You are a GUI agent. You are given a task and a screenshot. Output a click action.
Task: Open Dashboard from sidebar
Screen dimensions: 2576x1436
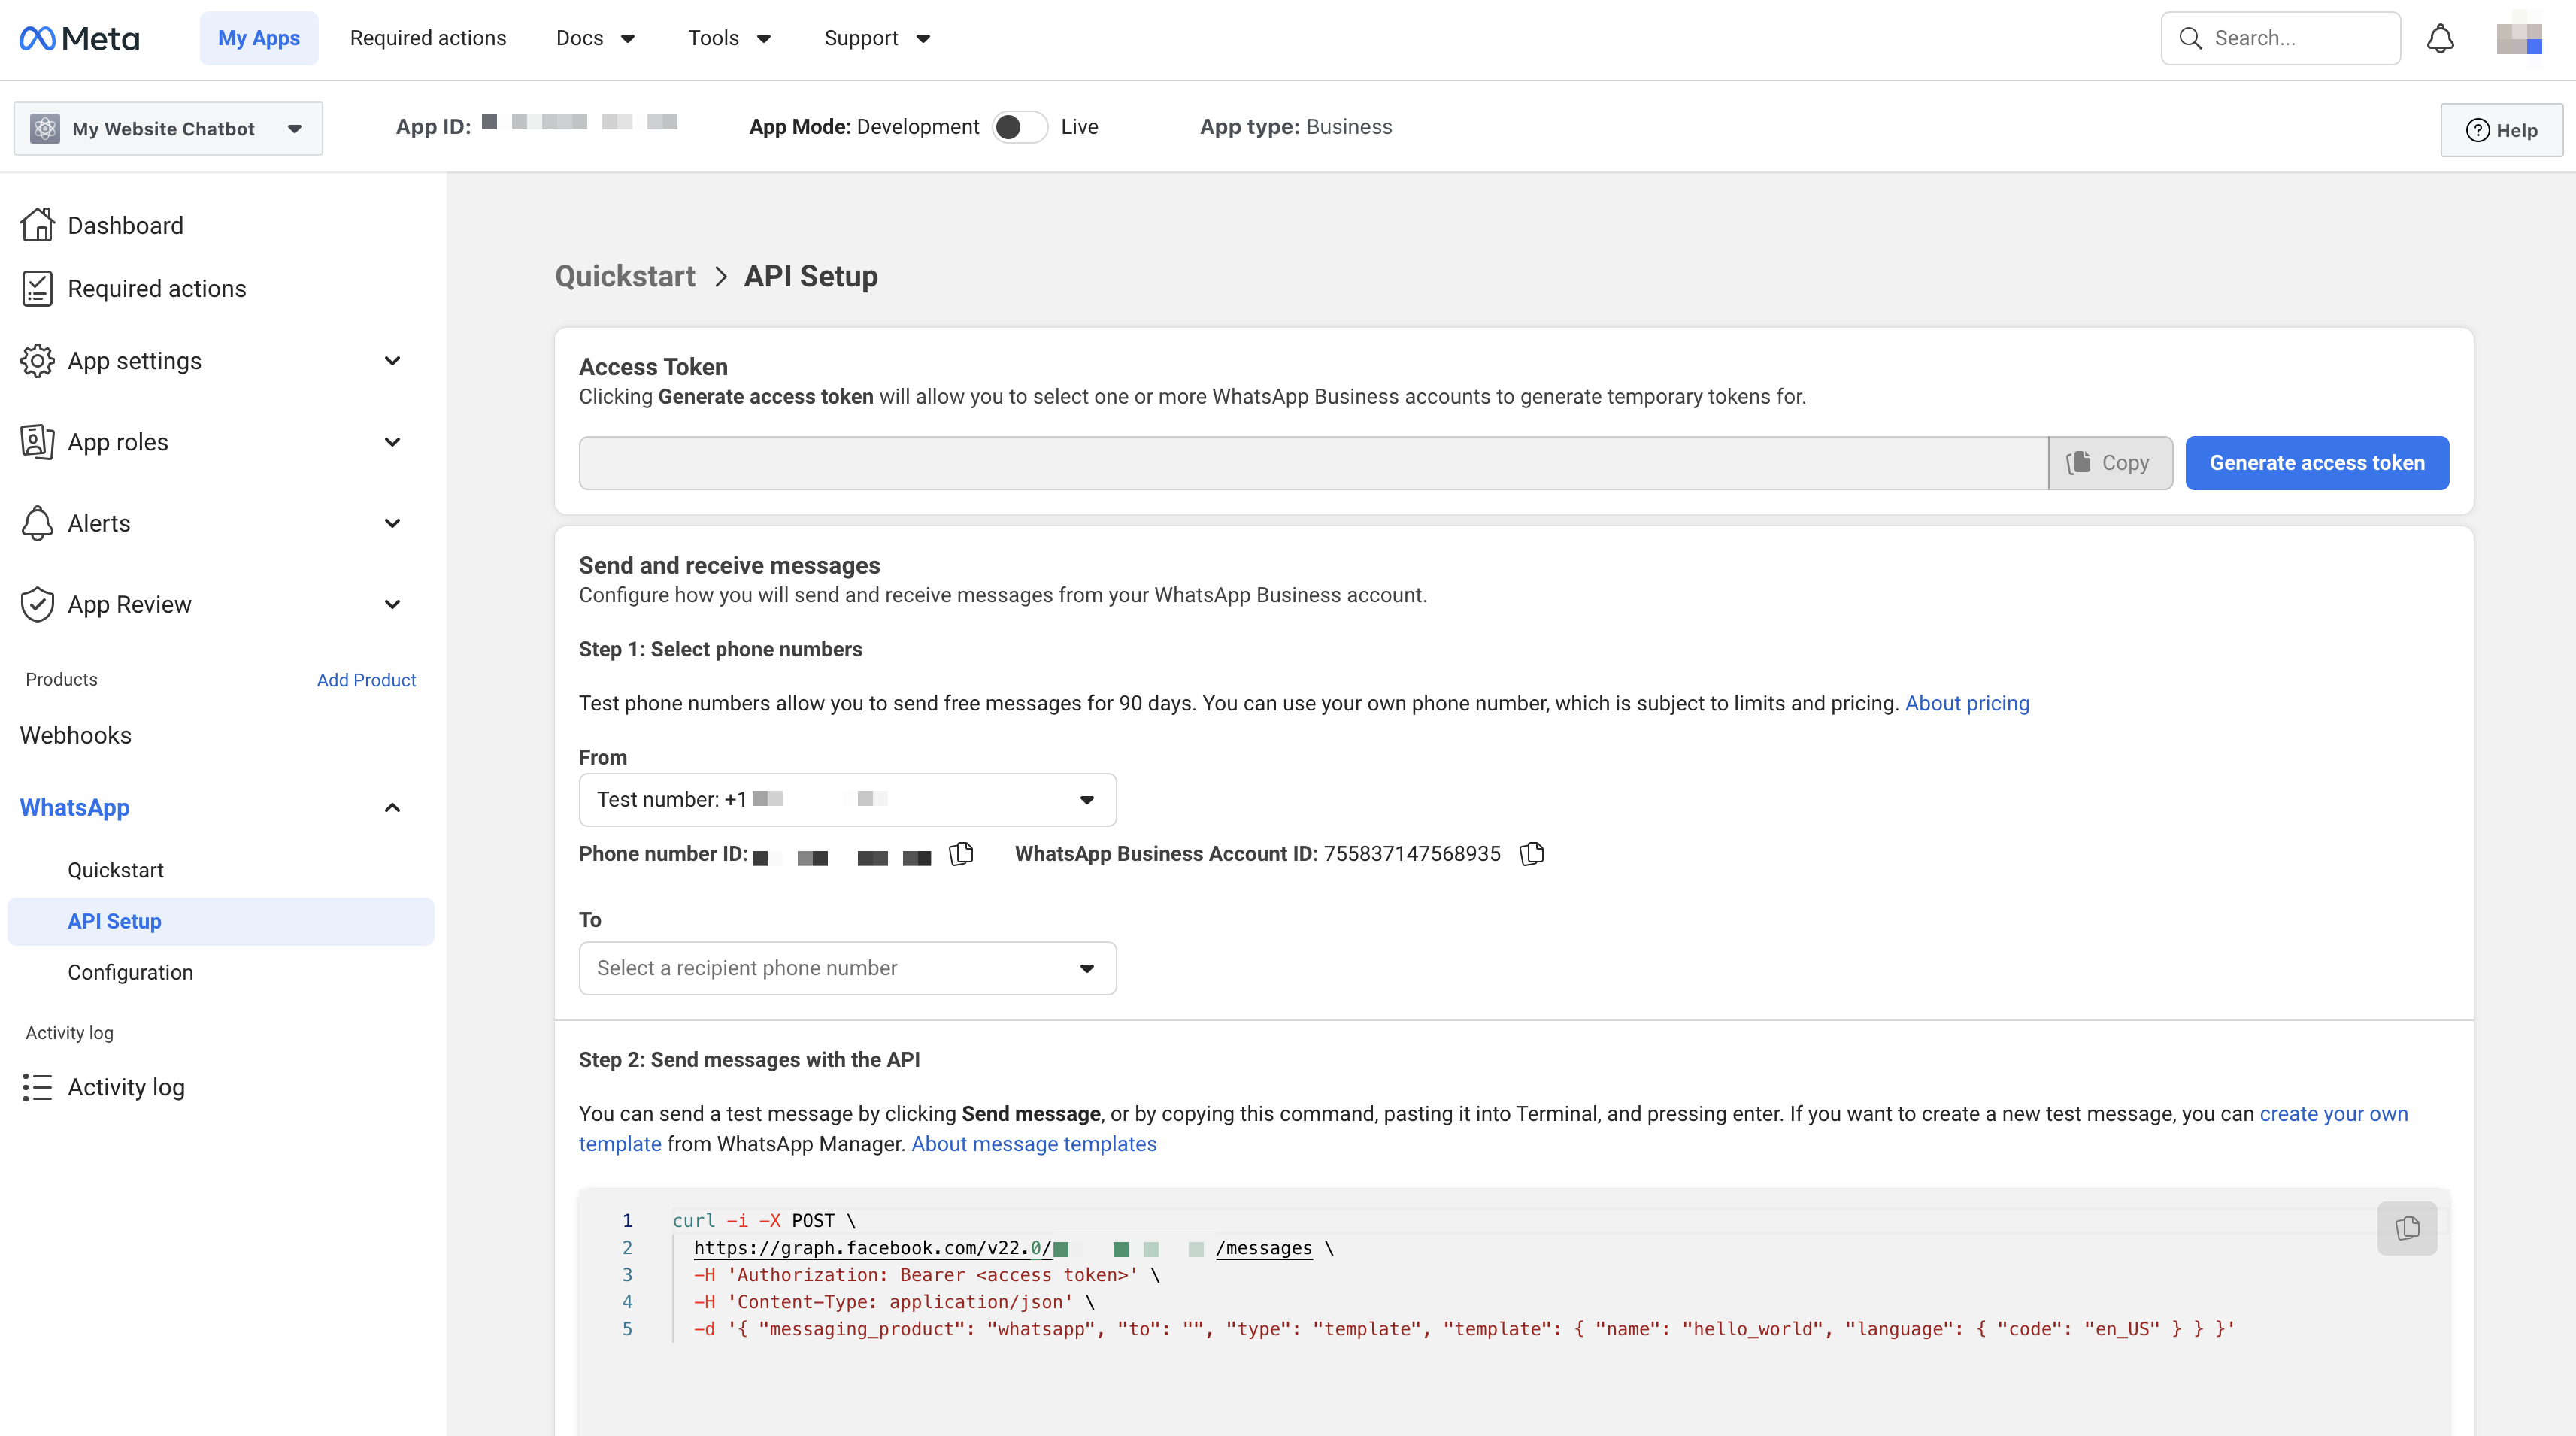pyautogui.click(x=125, y=225)
